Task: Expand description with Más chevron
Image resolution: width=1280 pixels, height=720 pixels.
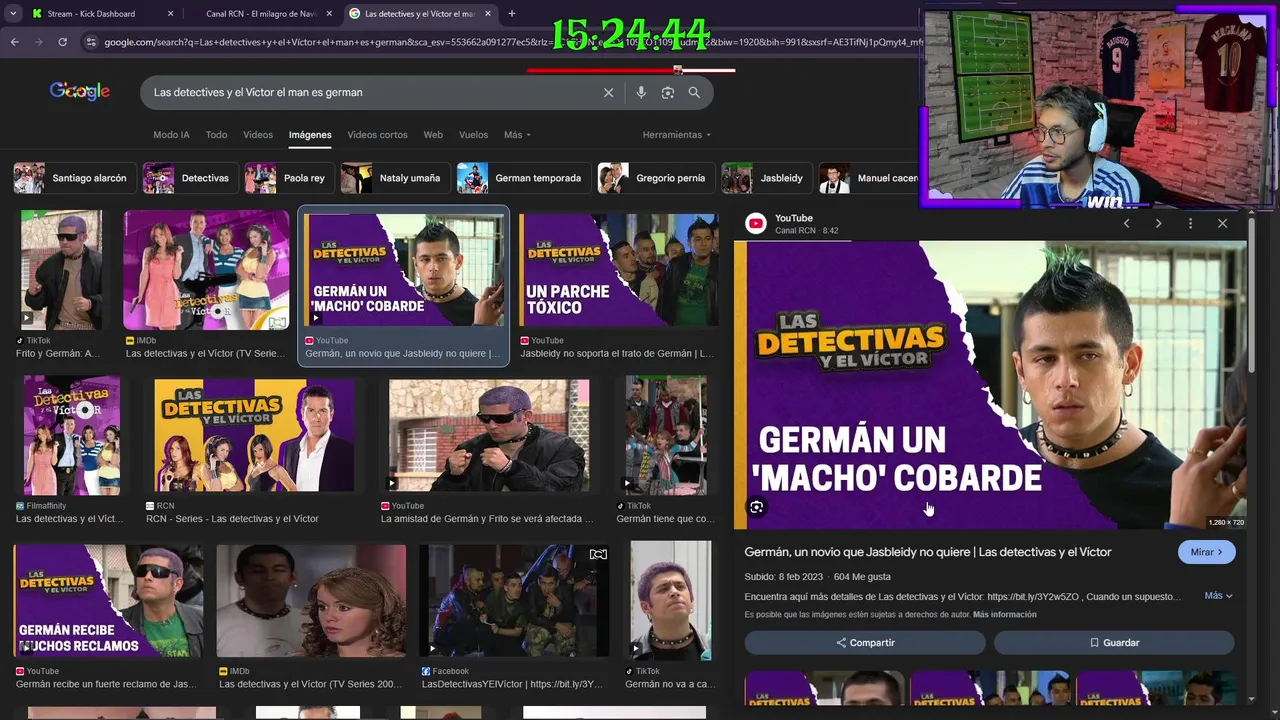Action: point(1218,596)
